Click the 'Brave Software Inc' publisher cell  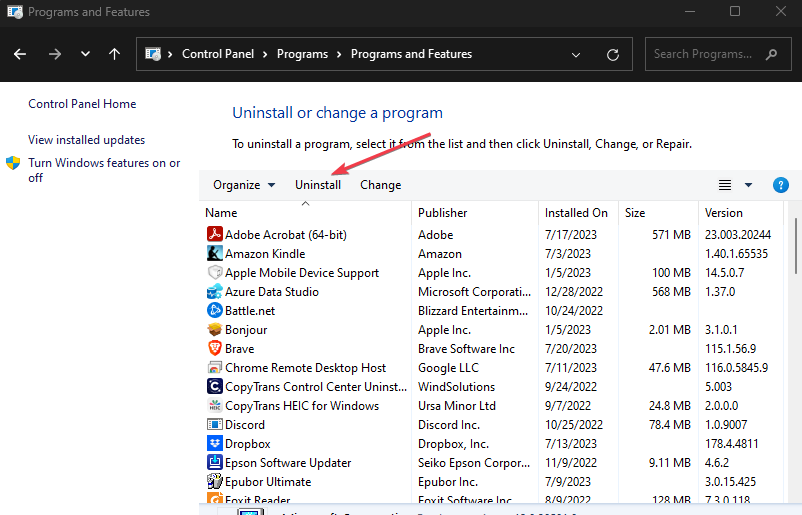point(466,349)
